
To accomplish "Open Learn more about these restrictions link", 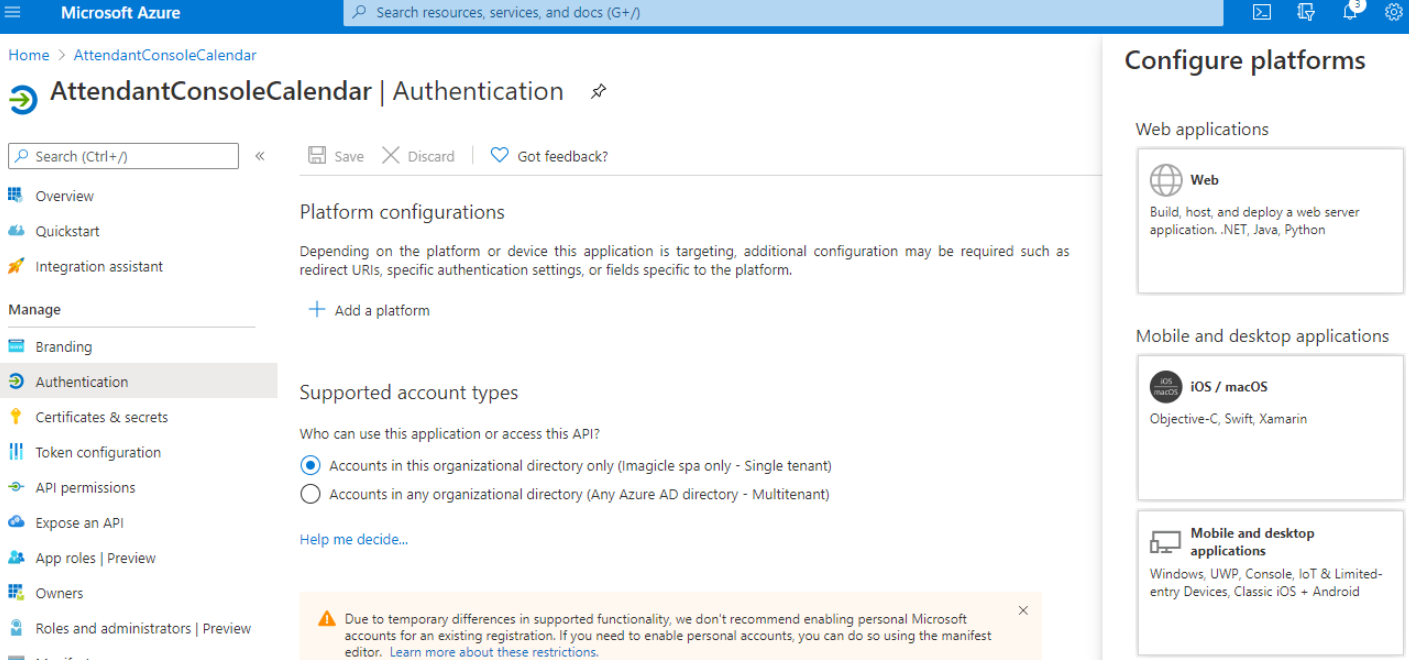I will click(493, 652).
